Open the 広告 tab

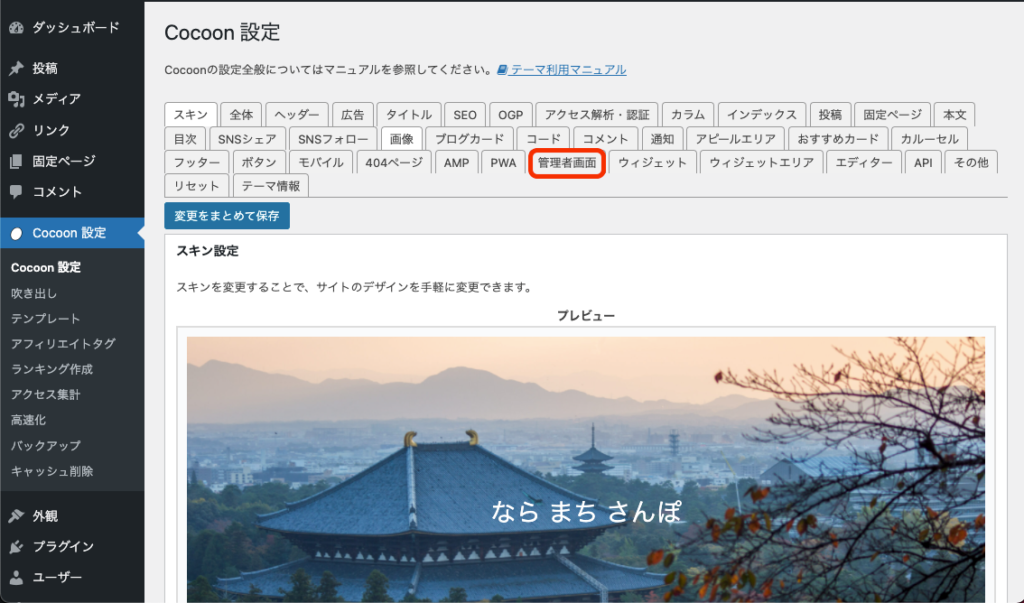tap(353, 114)
